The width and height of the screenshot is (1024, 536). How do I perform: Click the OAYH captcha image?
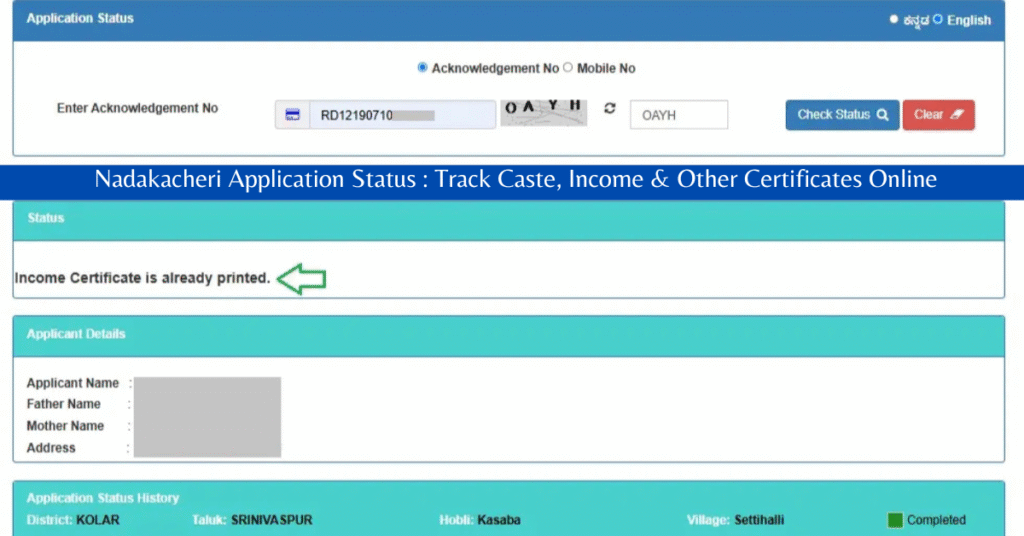tap(543, 112)
